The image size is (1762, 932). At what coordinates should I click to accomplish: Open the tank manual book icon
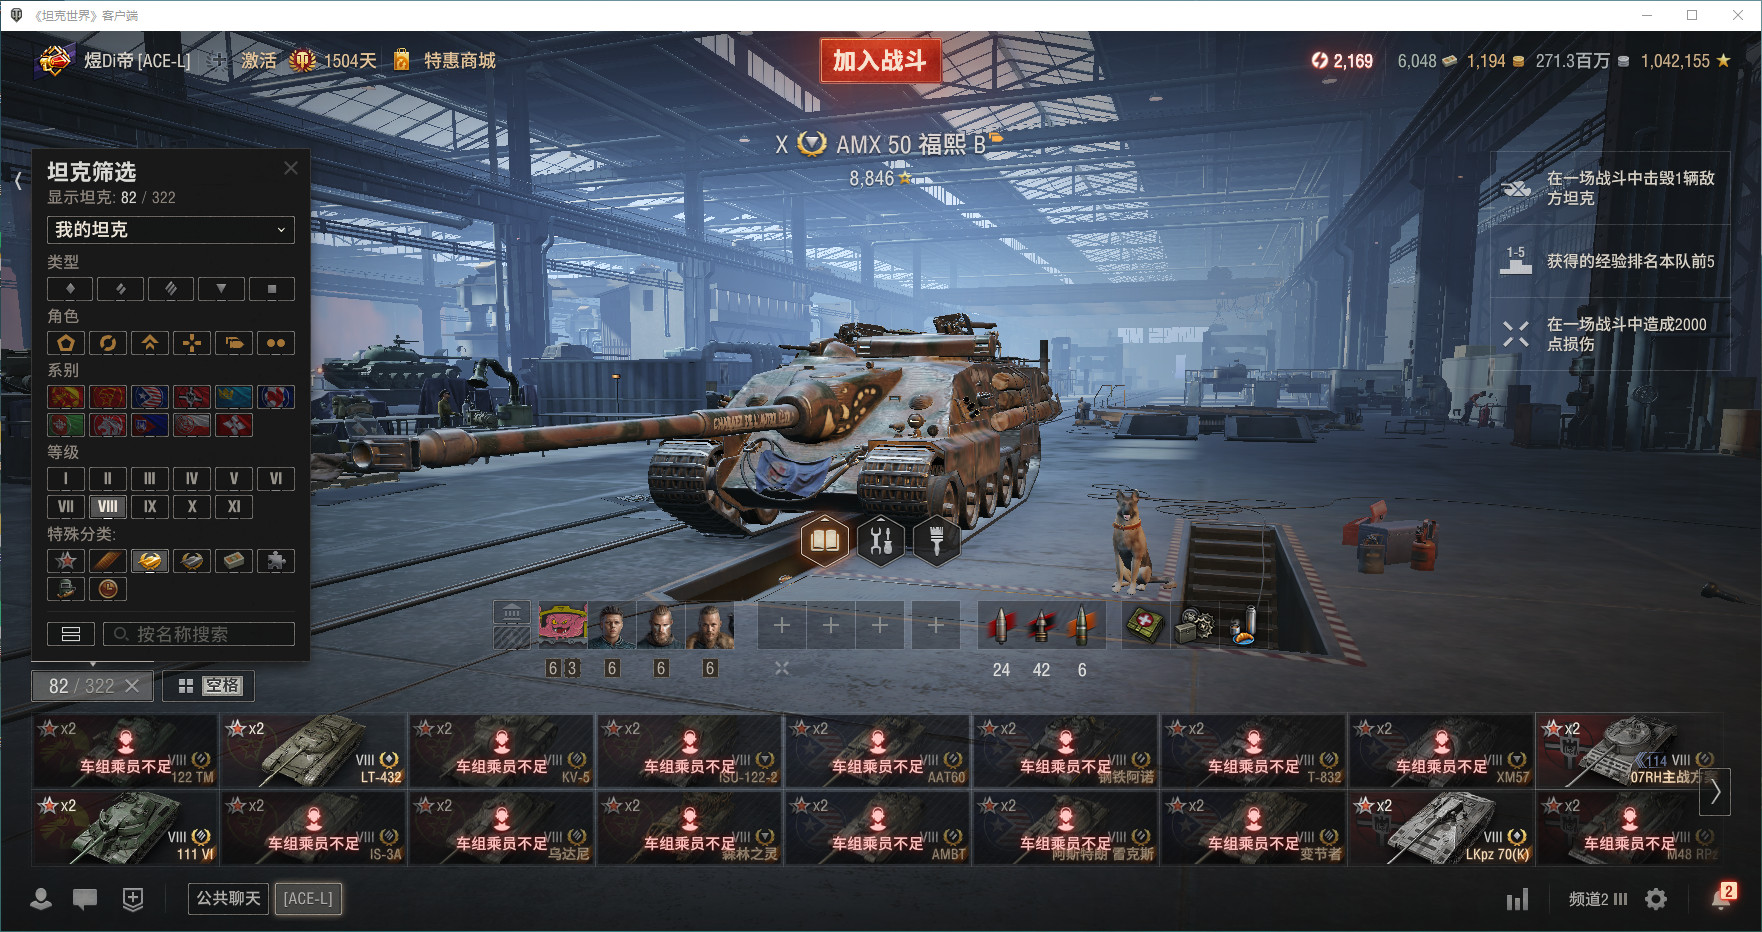tap(825, 541)
